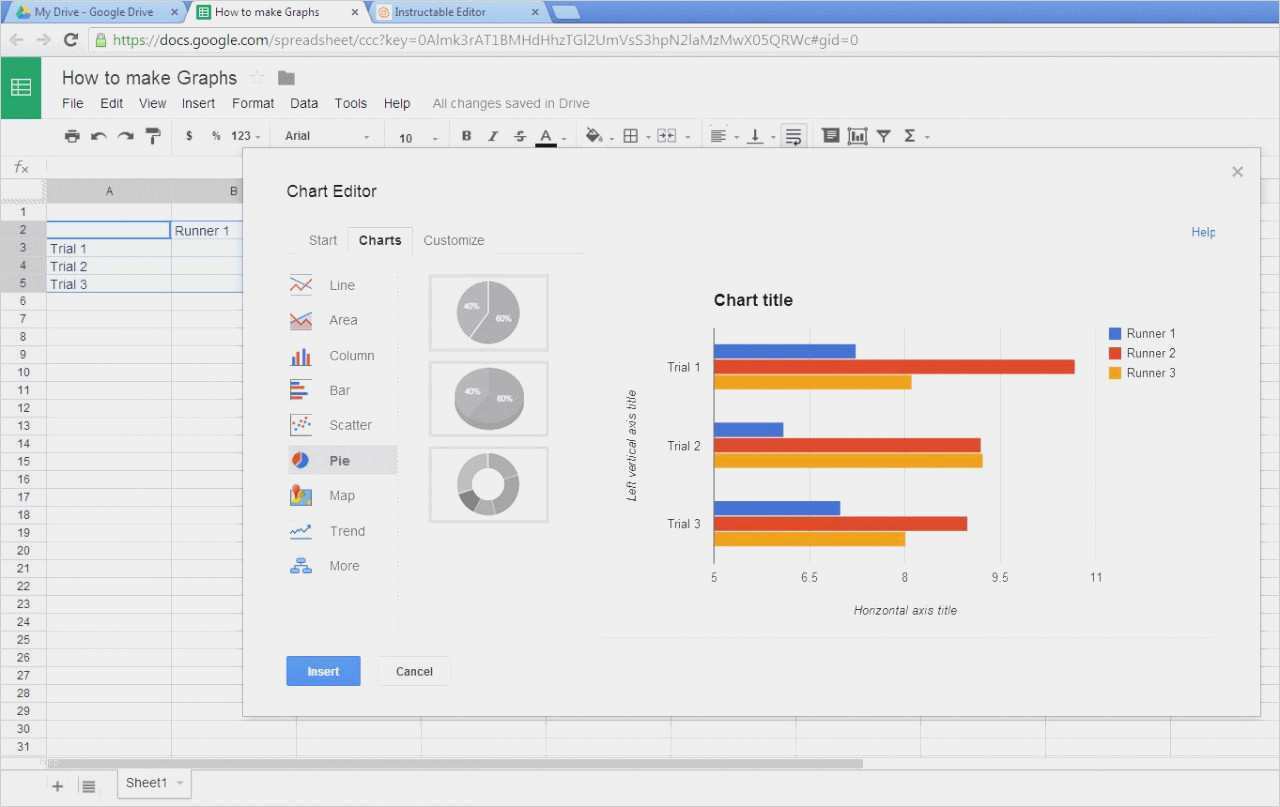The height and width of the screenshot is (807, 1280).
Task: Toggle Strikethrough formatting icon
Action: pos(520,136)
